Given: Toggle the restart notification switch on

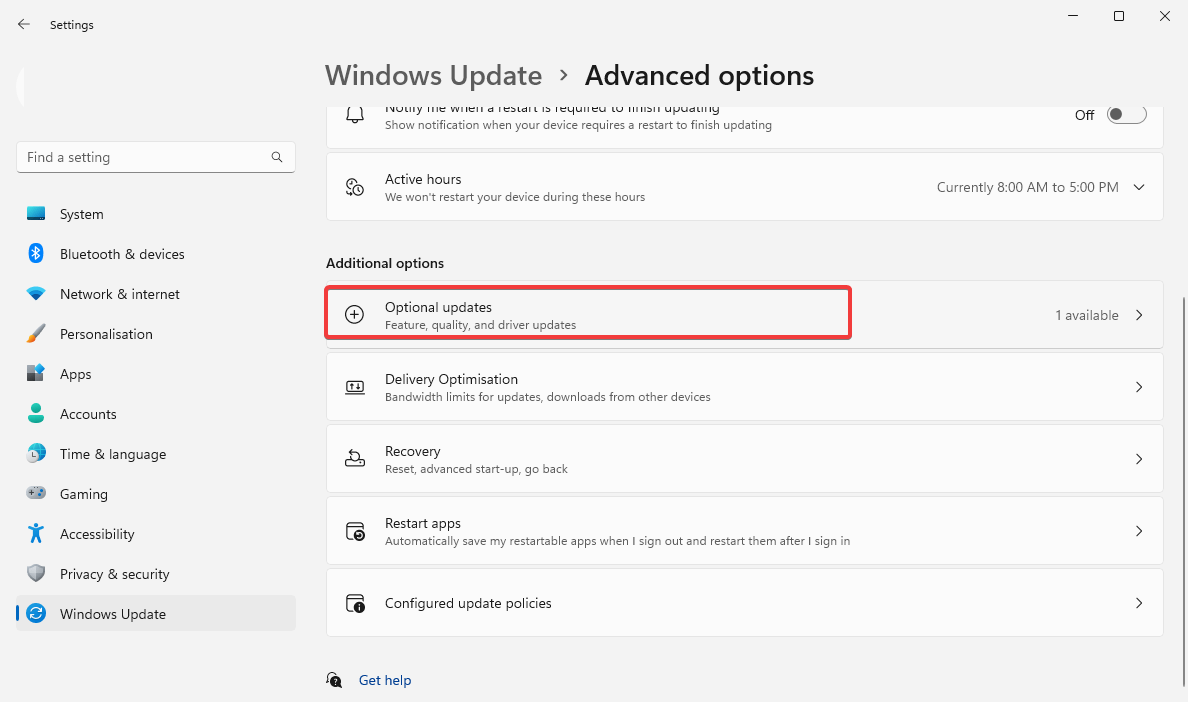Looking at the screenshot, I should pos(1126,115).
